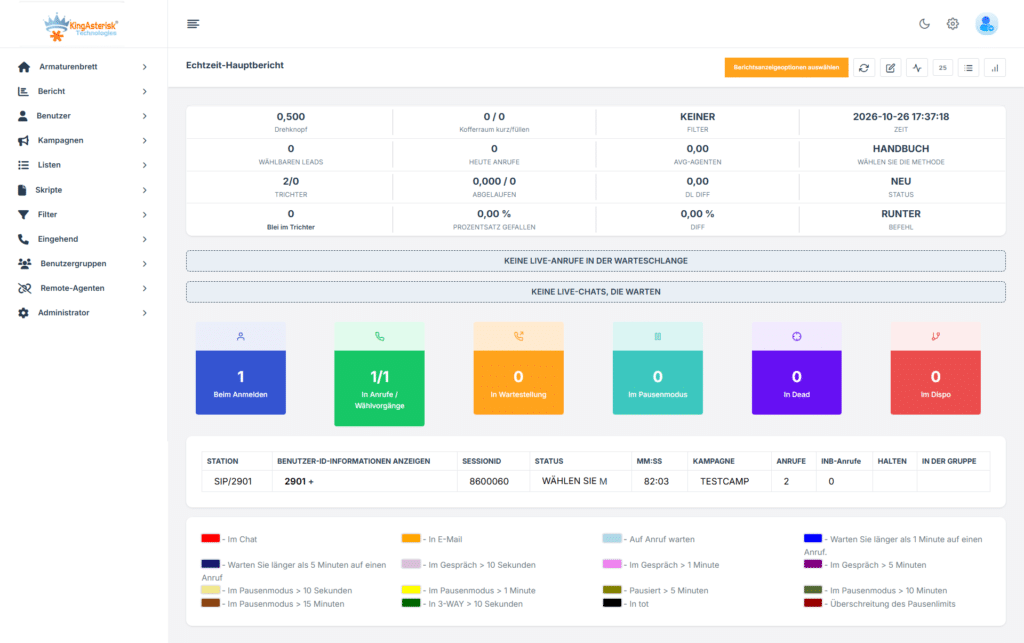Click the refresh report icon
Screen dimensions: 1024x643
(864, 68)
